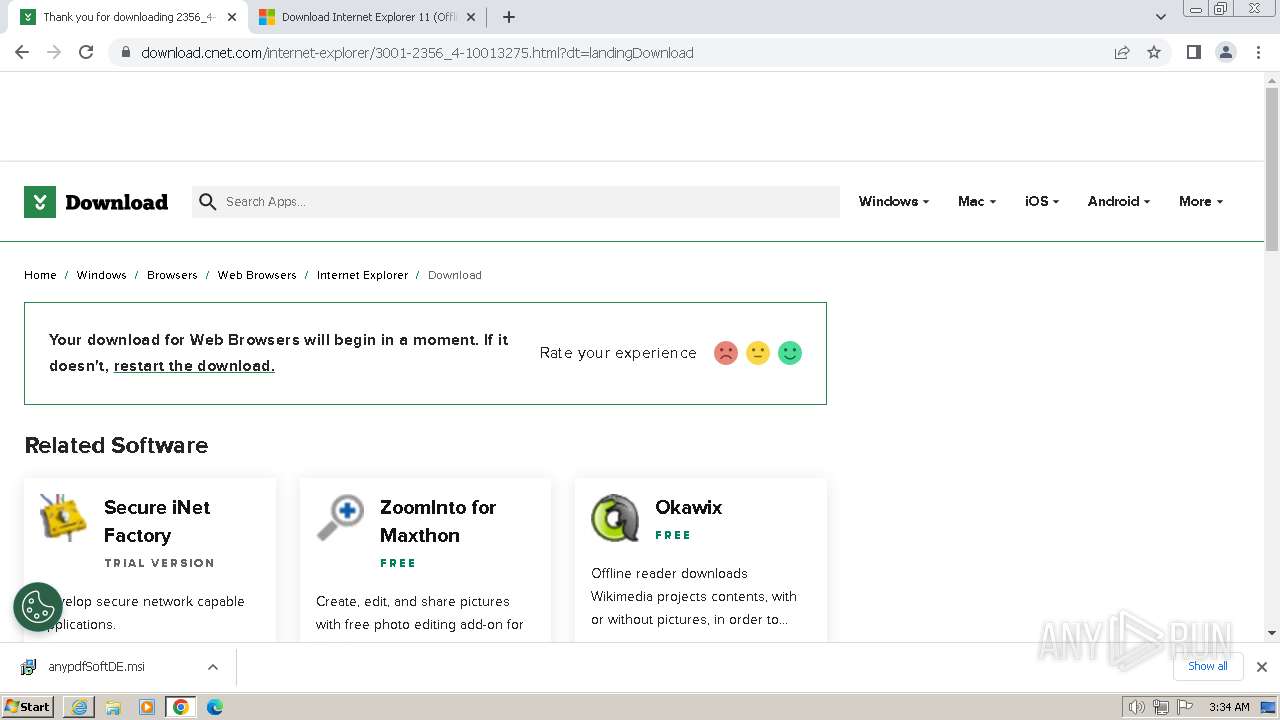Switch to 'Thank you for downloading' tab
1280x720 pixels.
pyautogui.click(x=128, y=17)
